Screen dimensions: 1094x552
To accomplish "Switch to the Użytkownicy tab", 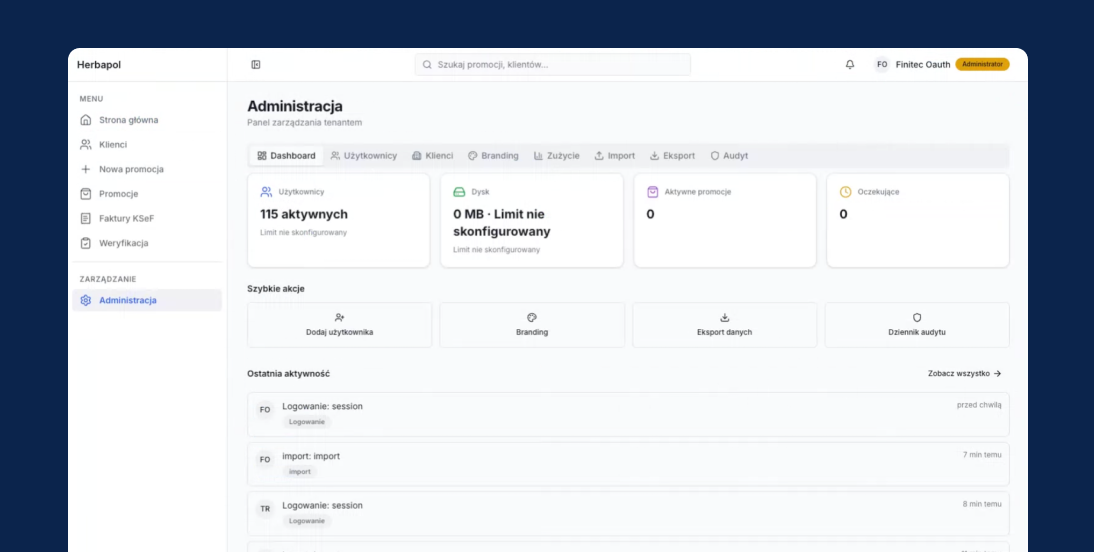I will click(x=363, y=156).
